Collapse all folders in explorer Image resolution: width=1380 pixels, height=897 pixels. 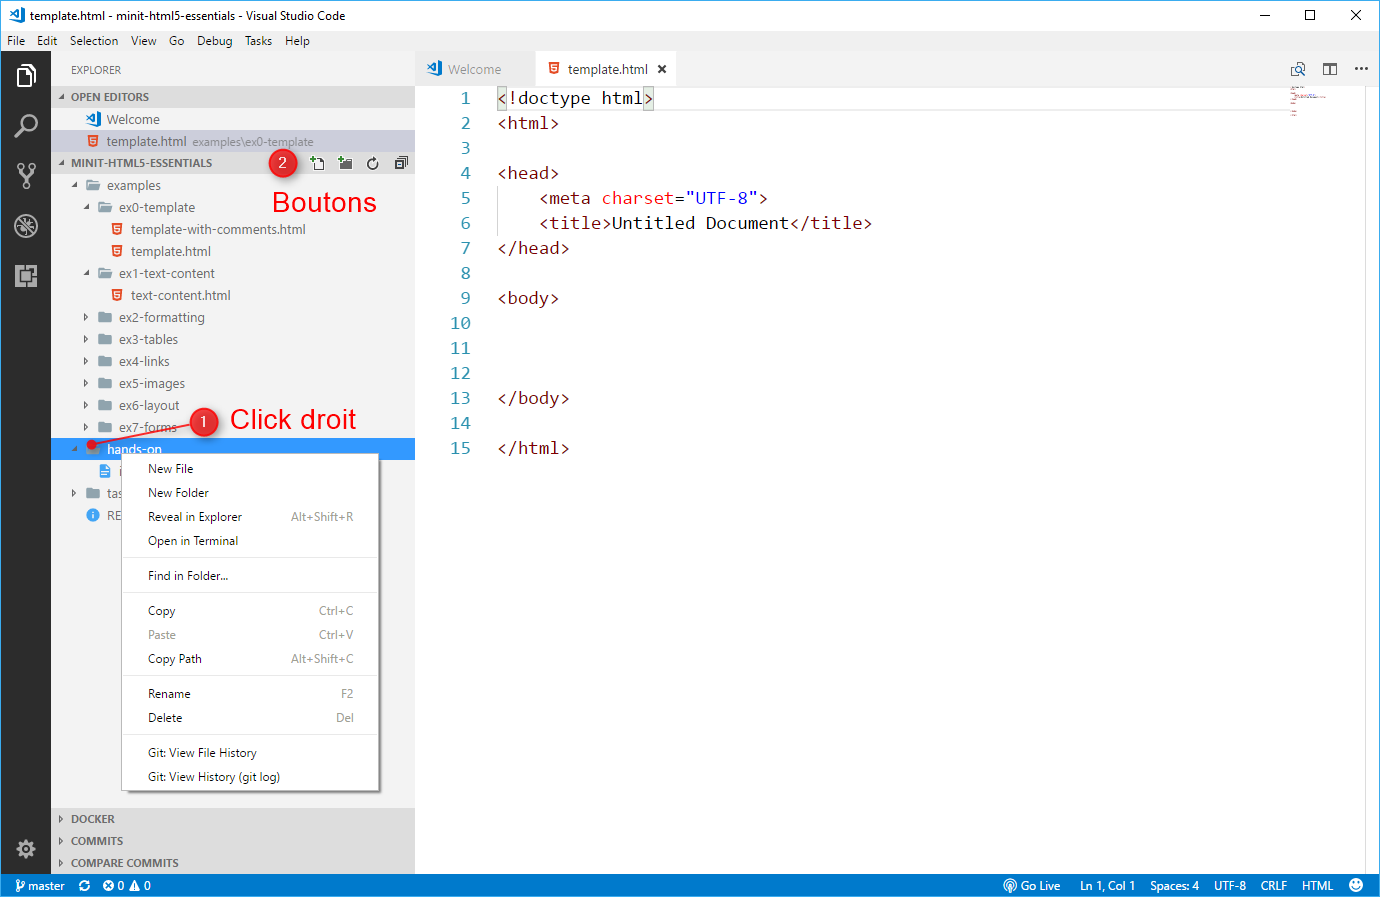401,163
